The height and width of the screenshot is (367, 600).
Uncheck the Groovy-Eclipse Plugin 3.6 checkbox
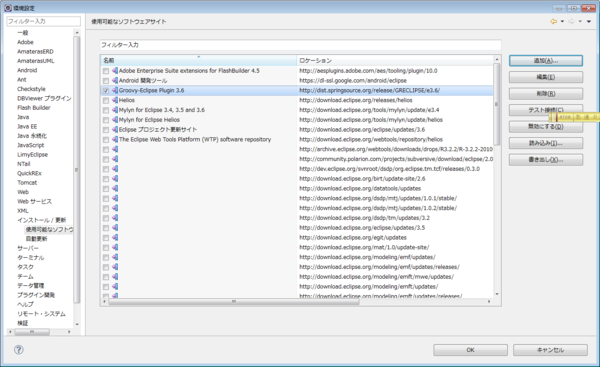(x=106, y=91)
